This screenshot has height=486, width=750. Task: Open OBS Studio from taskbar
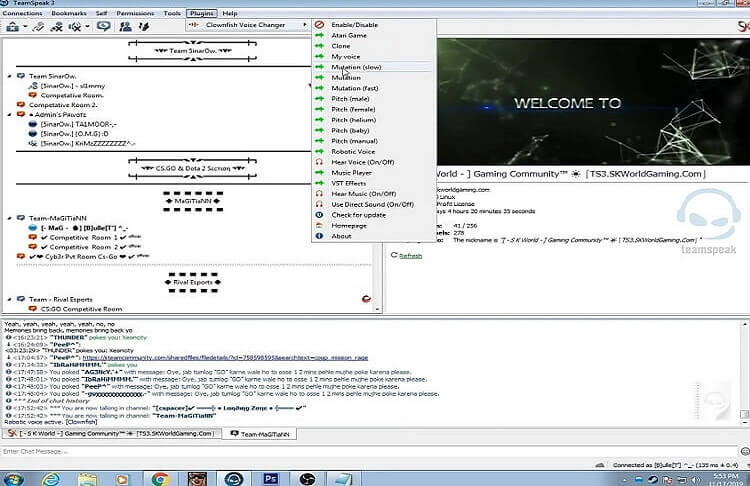pos(307,479)
